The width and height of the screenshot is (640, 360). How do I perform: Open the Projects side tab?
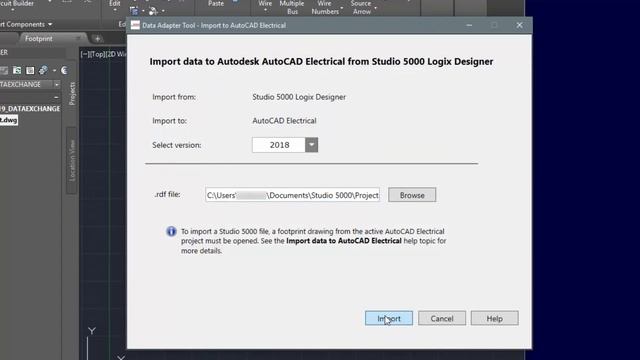[72, 93]
